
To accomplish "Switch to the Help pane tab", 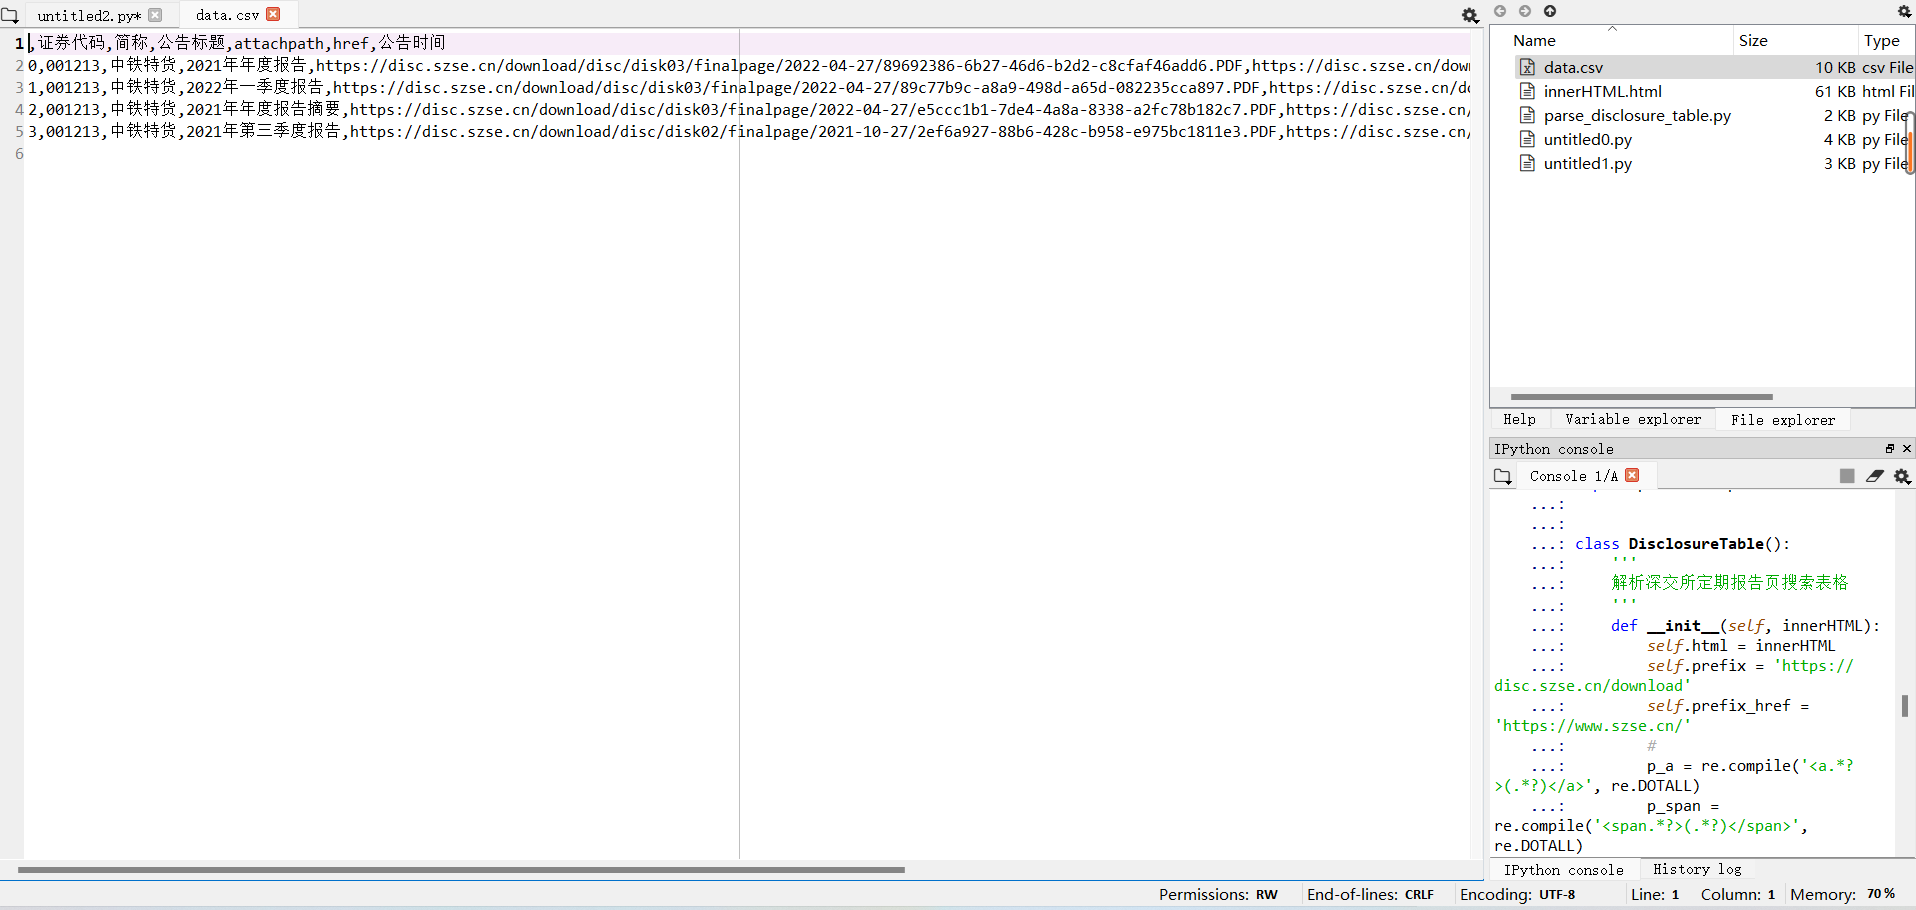I will (x=1519, y=420).
